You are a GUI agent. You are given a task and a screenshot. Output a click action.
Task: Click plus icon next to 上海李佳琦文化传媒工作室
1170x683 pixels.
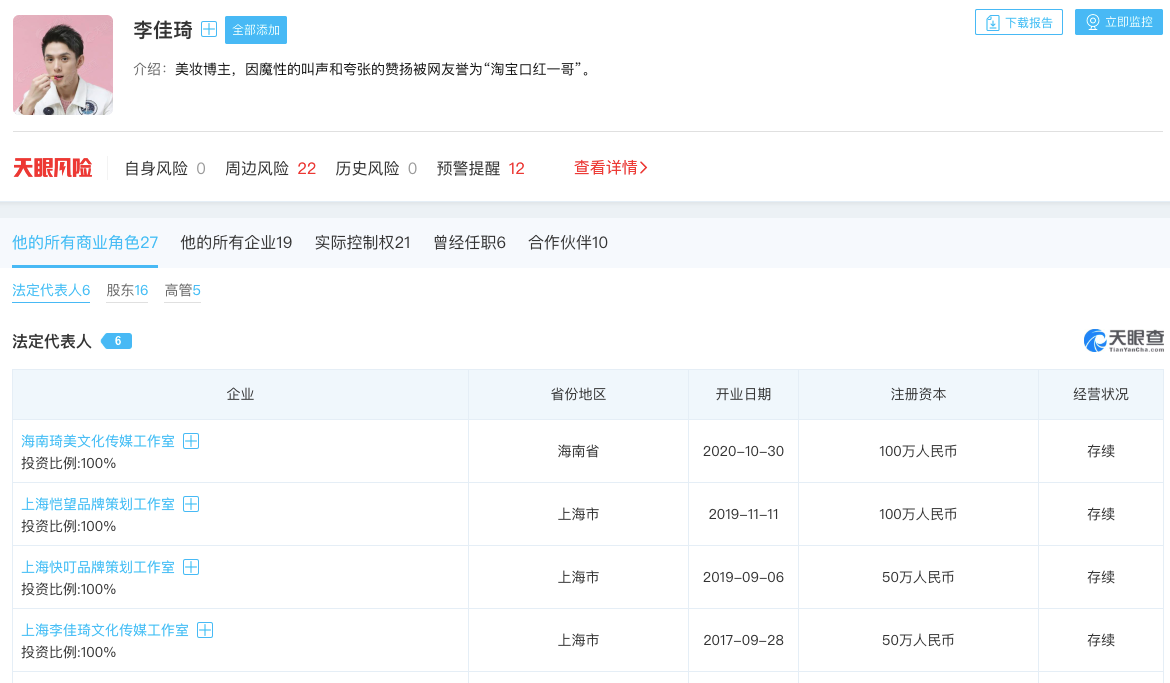pyautogui.click(x=205, y=630)
